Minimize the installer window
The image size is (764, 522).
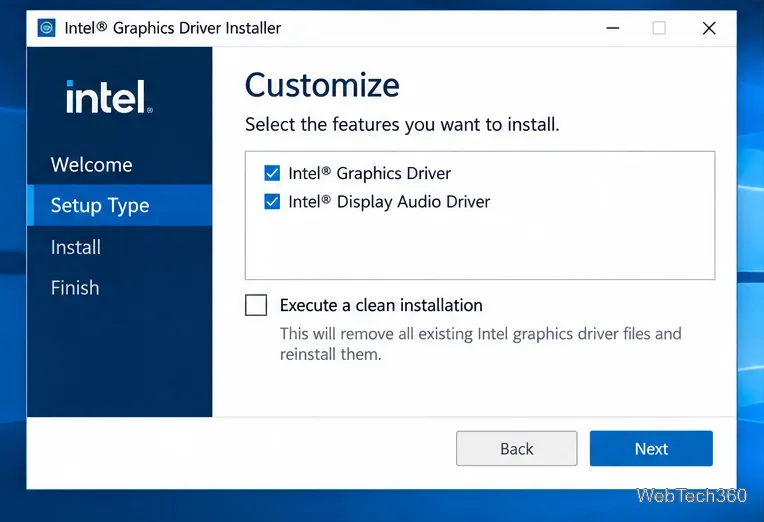(x=612, y=28)
